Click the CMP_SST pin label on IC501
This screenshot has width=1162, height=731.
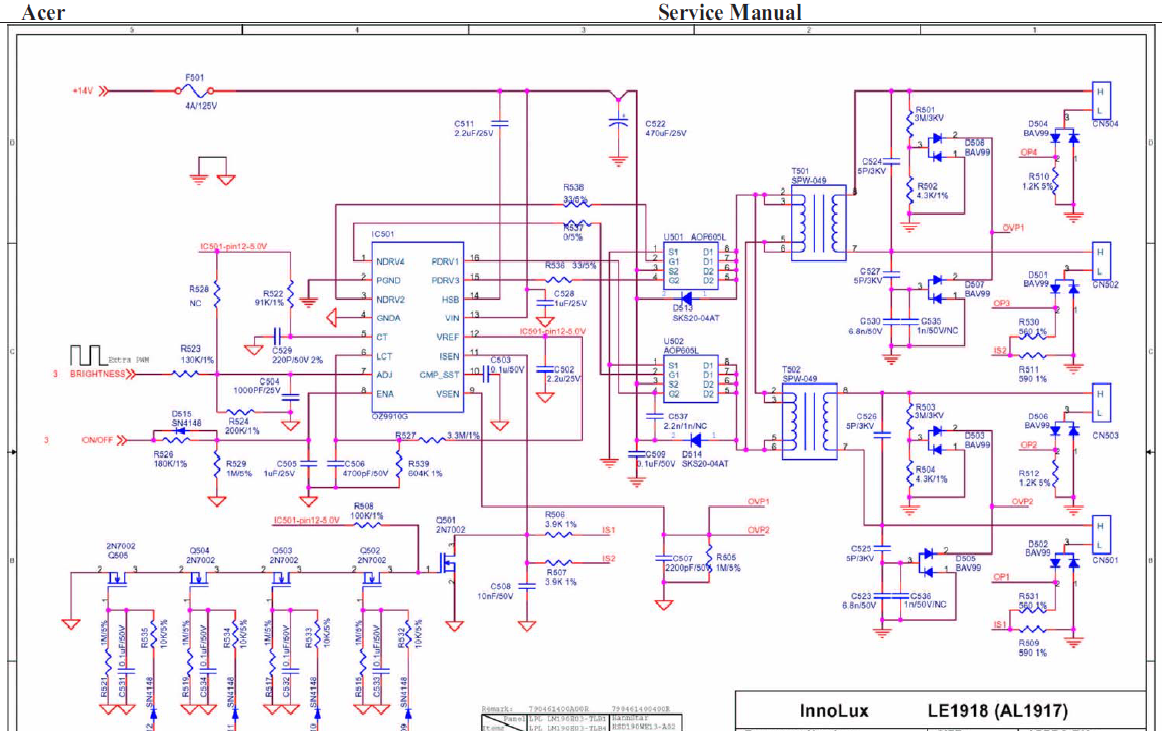[x=439, y=375]
